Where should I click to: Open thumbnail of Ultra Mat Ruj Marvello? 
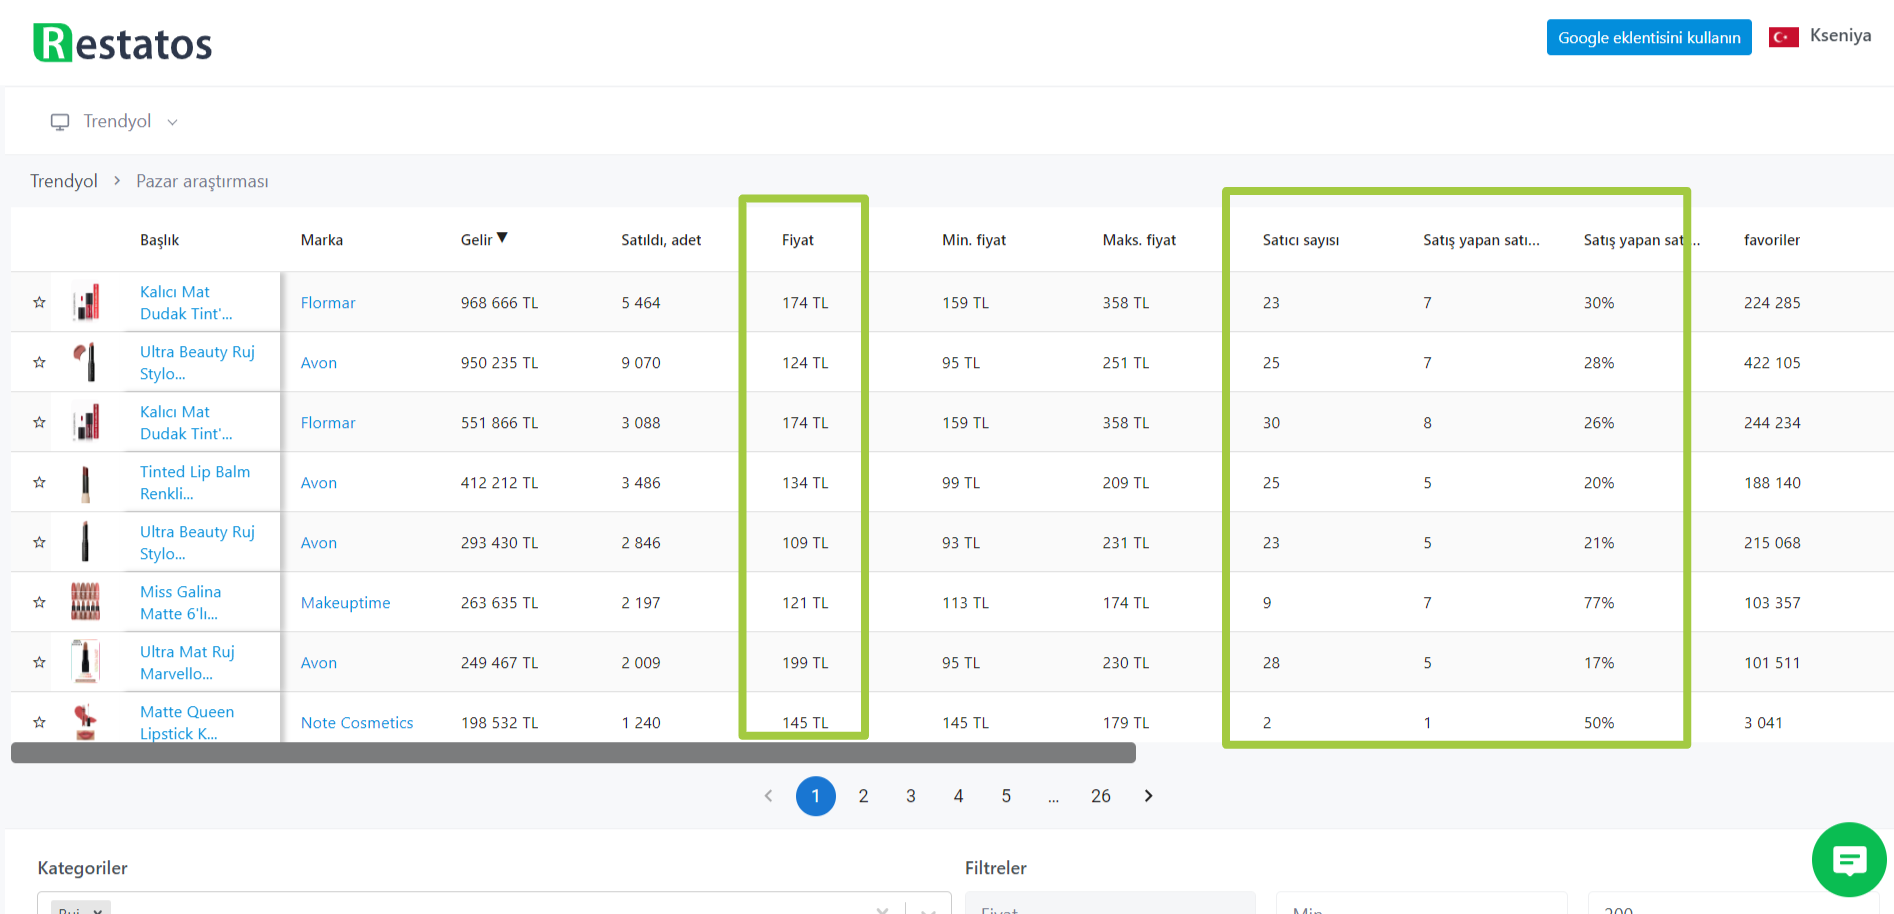click(x=87, y=662)
